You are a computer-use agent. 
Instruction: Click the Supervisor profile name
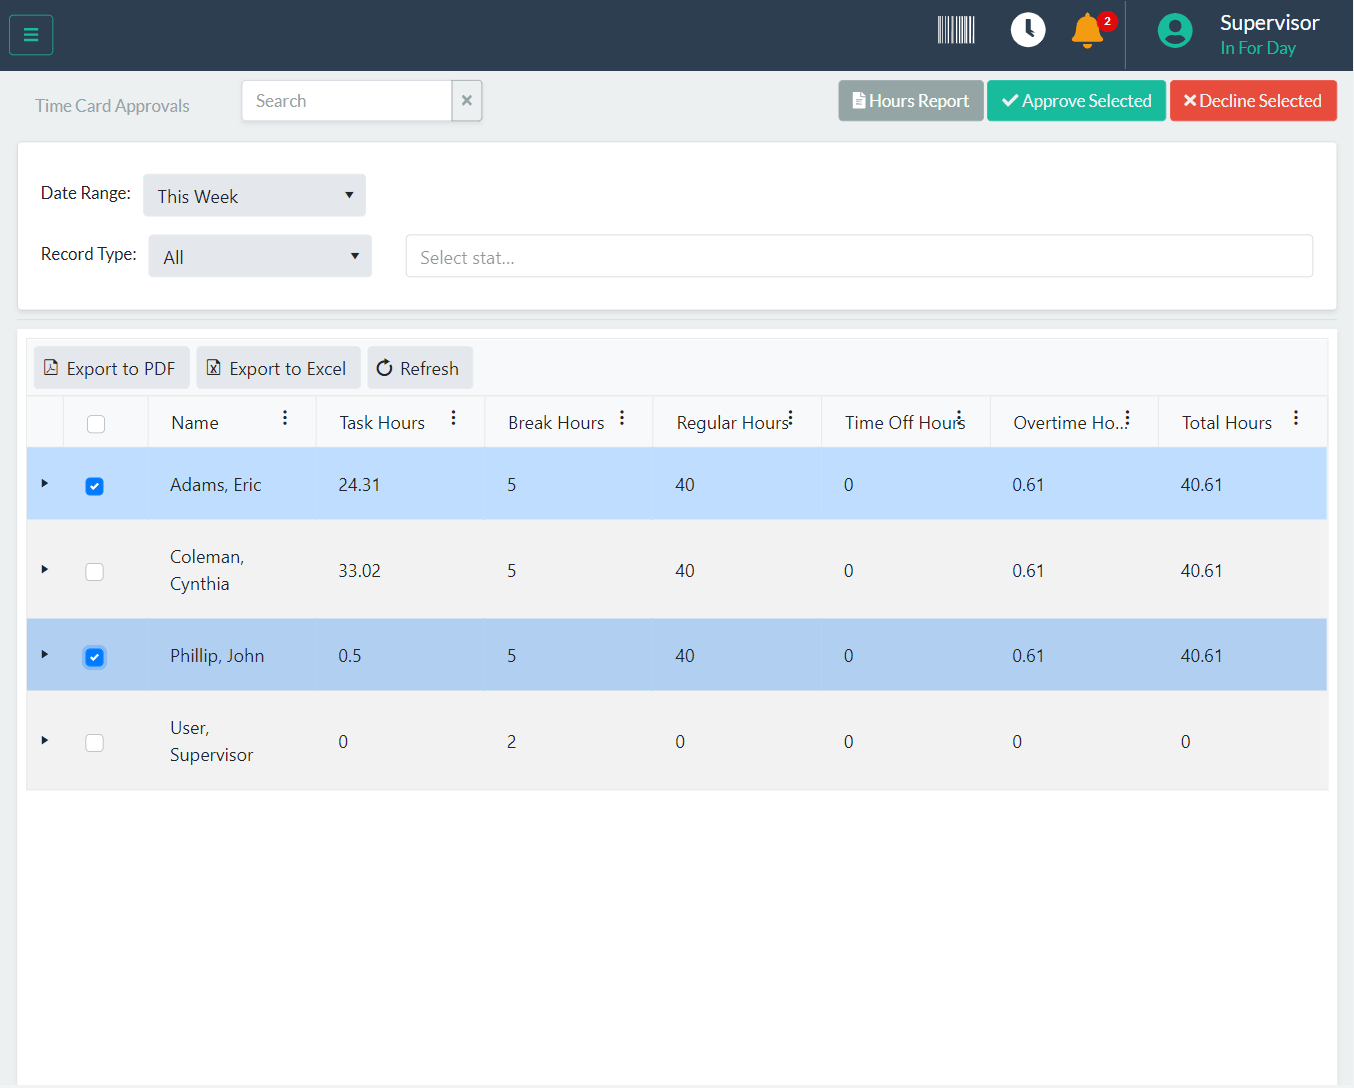(1270, 22)
